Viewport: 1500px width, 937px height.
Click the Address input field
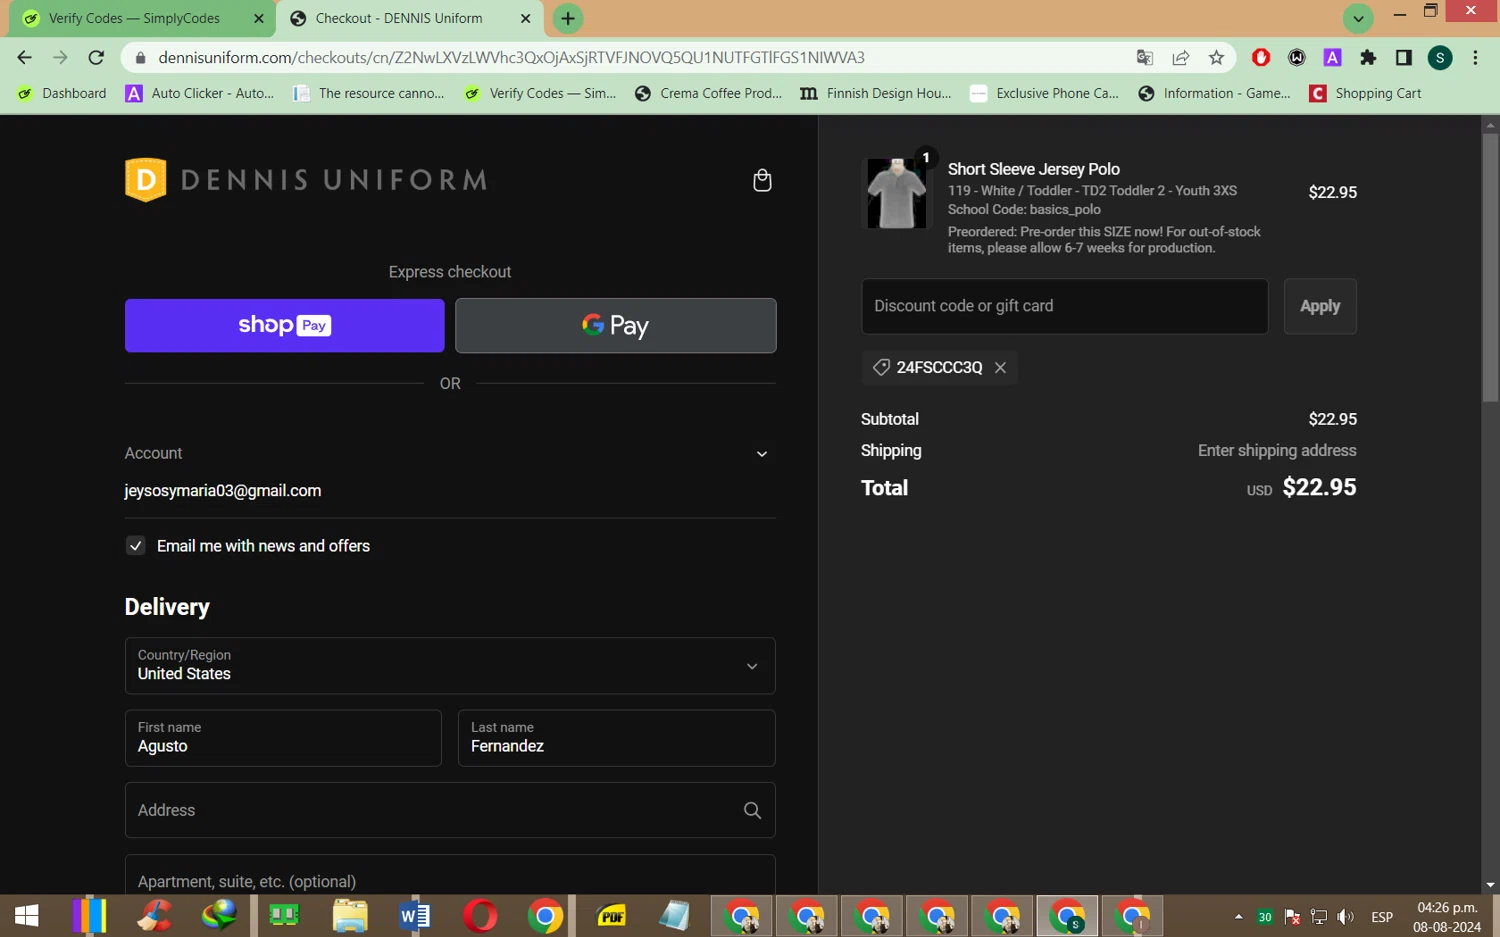450,810
